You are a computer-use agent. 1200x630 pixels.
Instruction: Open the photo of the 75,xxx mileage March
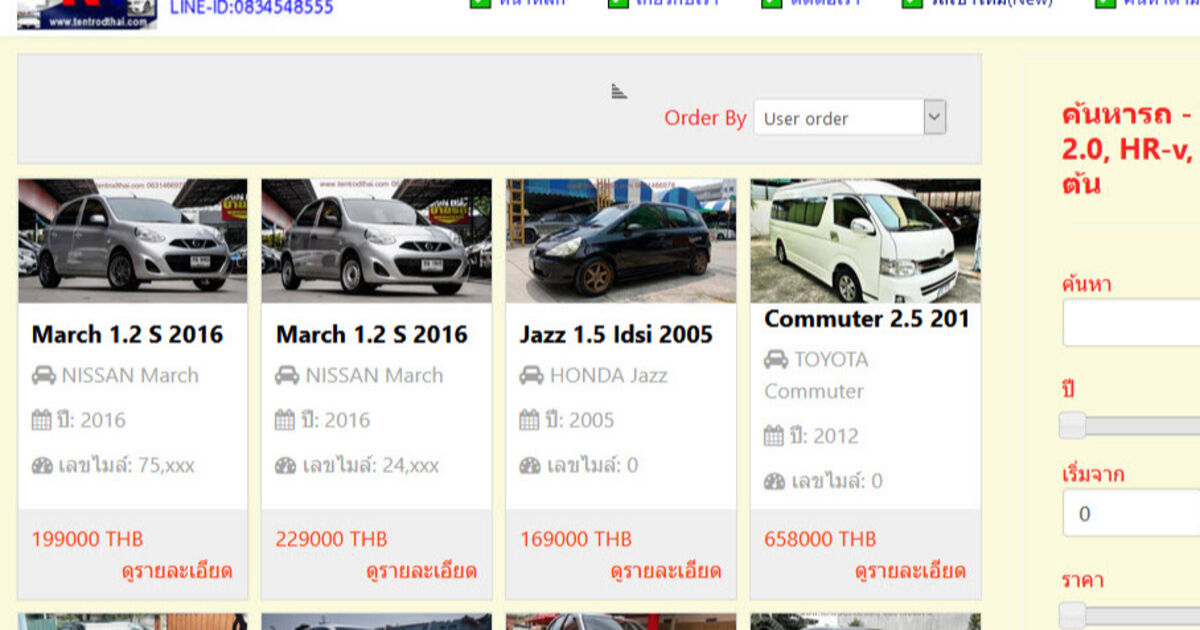pyautogui.click(x=133, y=241)
